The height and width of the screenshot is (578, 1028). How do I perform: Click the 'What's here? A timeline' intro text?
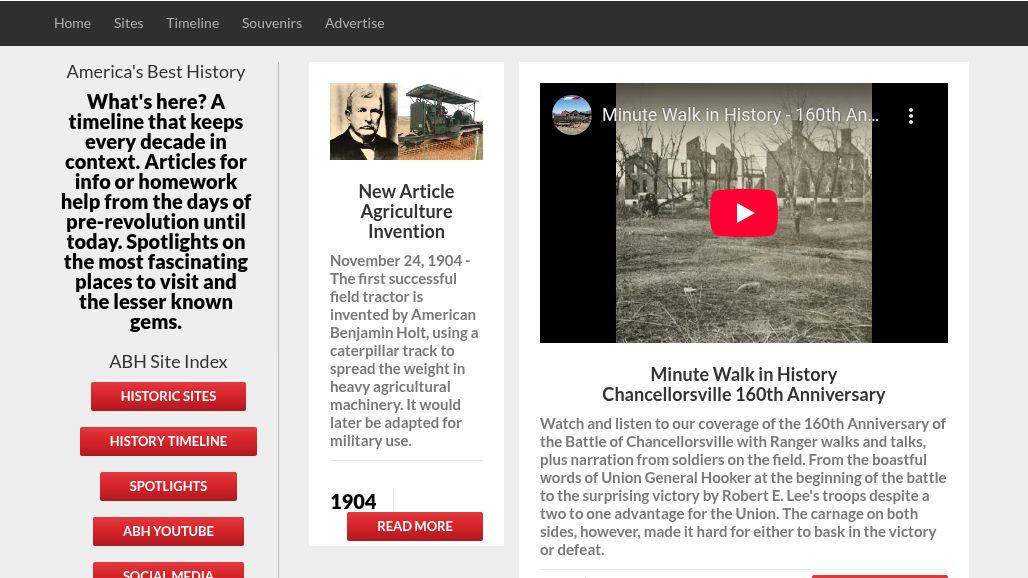click(x=156, y=212)
